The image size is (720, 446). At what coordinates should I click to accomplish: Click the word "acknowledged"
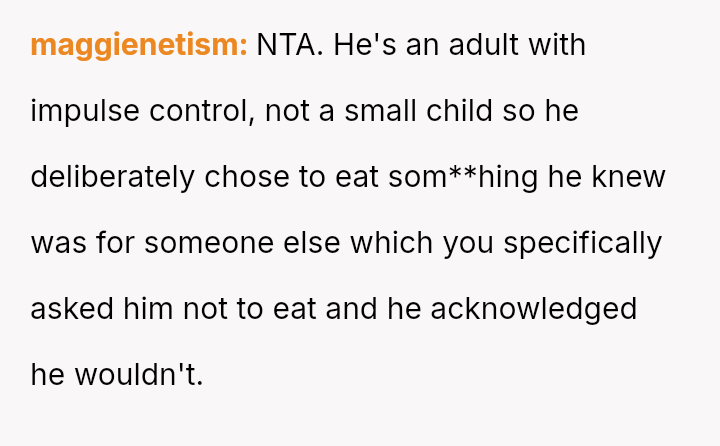tap(534, 309)
